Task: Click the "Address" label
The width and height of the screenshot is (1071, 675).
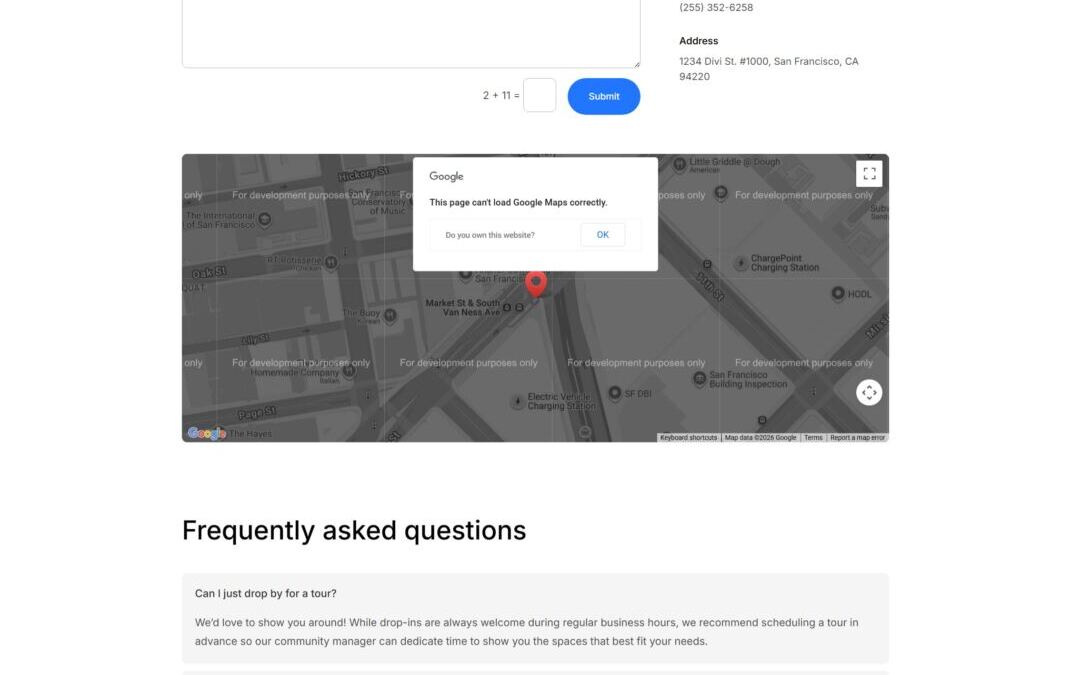Action: click(698, 41)
